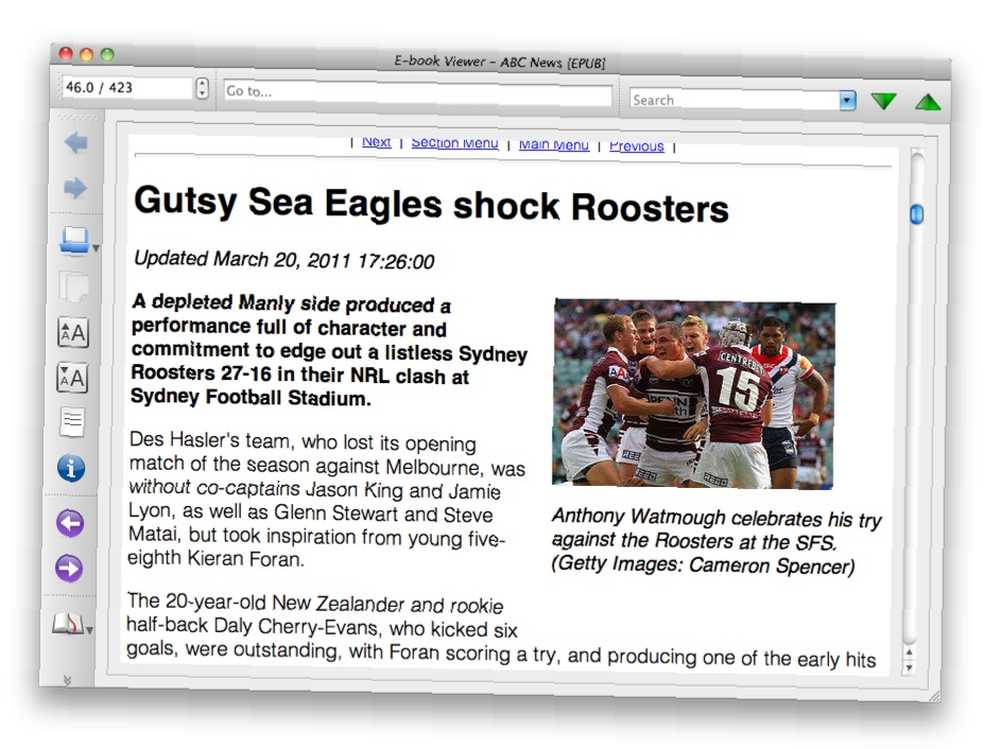This screenshot has height=749, width=1000.
Task: Click the page number stepper arrows
Action: [202, 88]
